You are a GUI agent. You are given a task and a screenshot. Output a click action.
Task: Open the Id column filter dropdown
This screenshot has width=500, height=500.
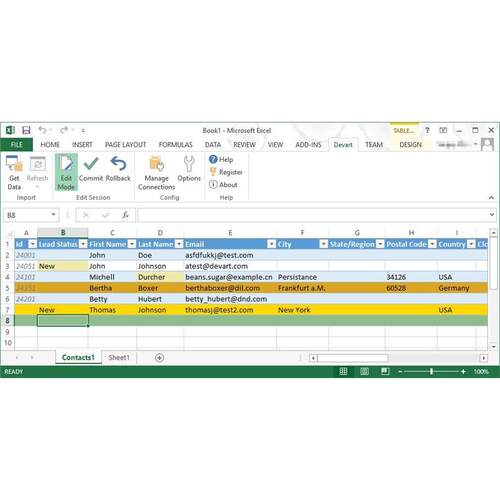click(x=32, y=244)
